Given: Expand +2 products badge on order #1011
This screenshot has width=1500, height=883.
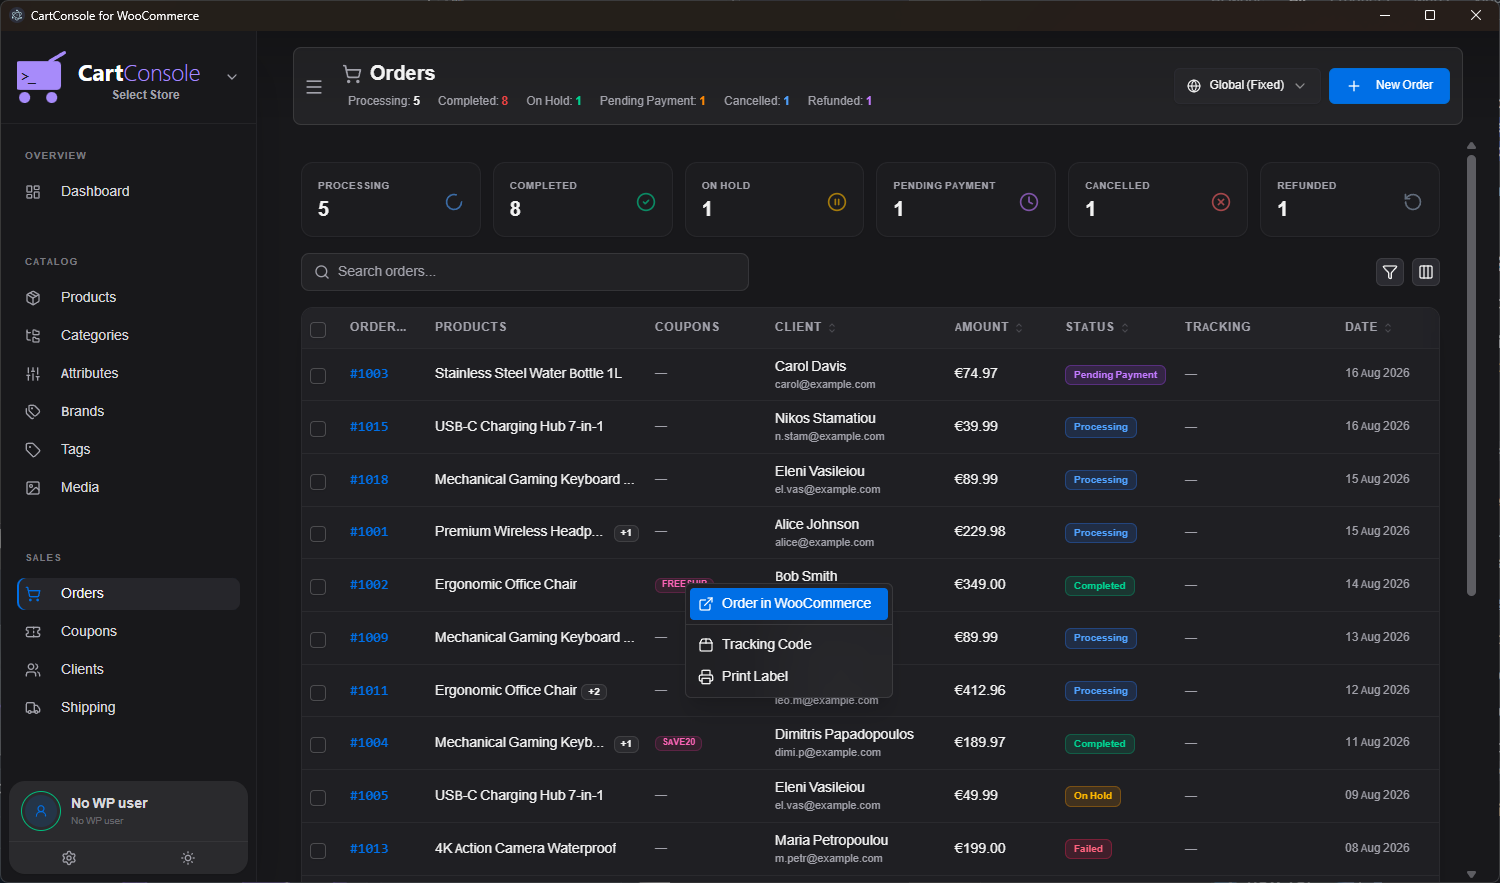Looking at the screenshot, I should [594, 692].
